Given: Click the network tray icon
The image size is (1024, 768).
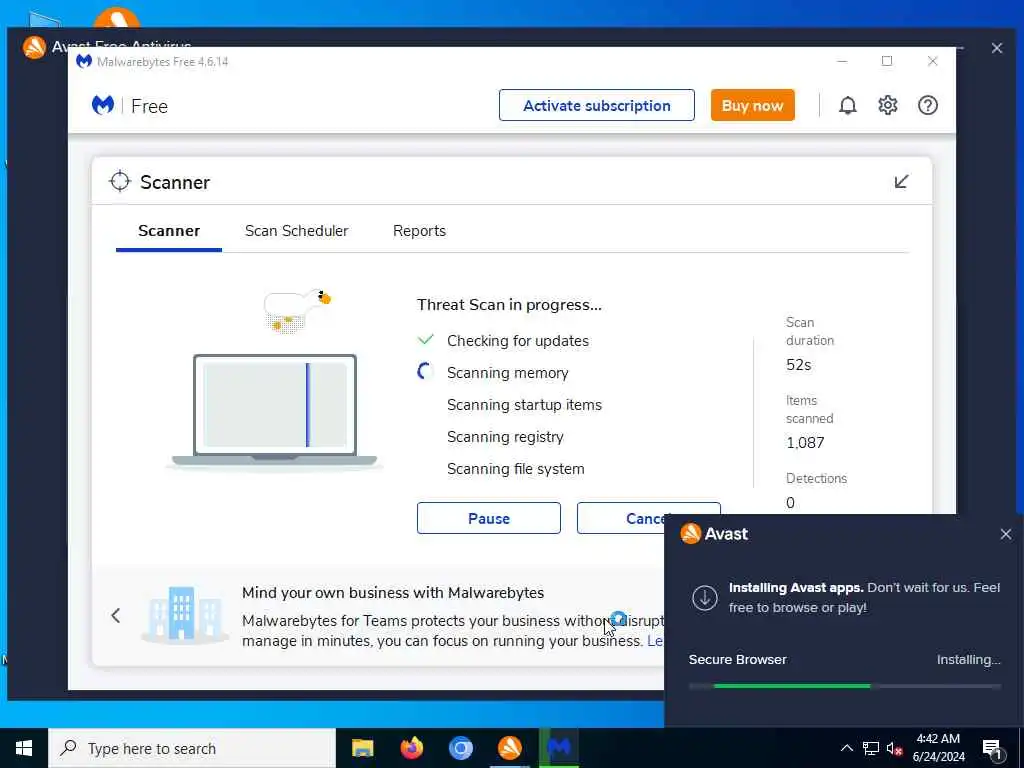Looking at the screenshot, I should coord(871,748).
